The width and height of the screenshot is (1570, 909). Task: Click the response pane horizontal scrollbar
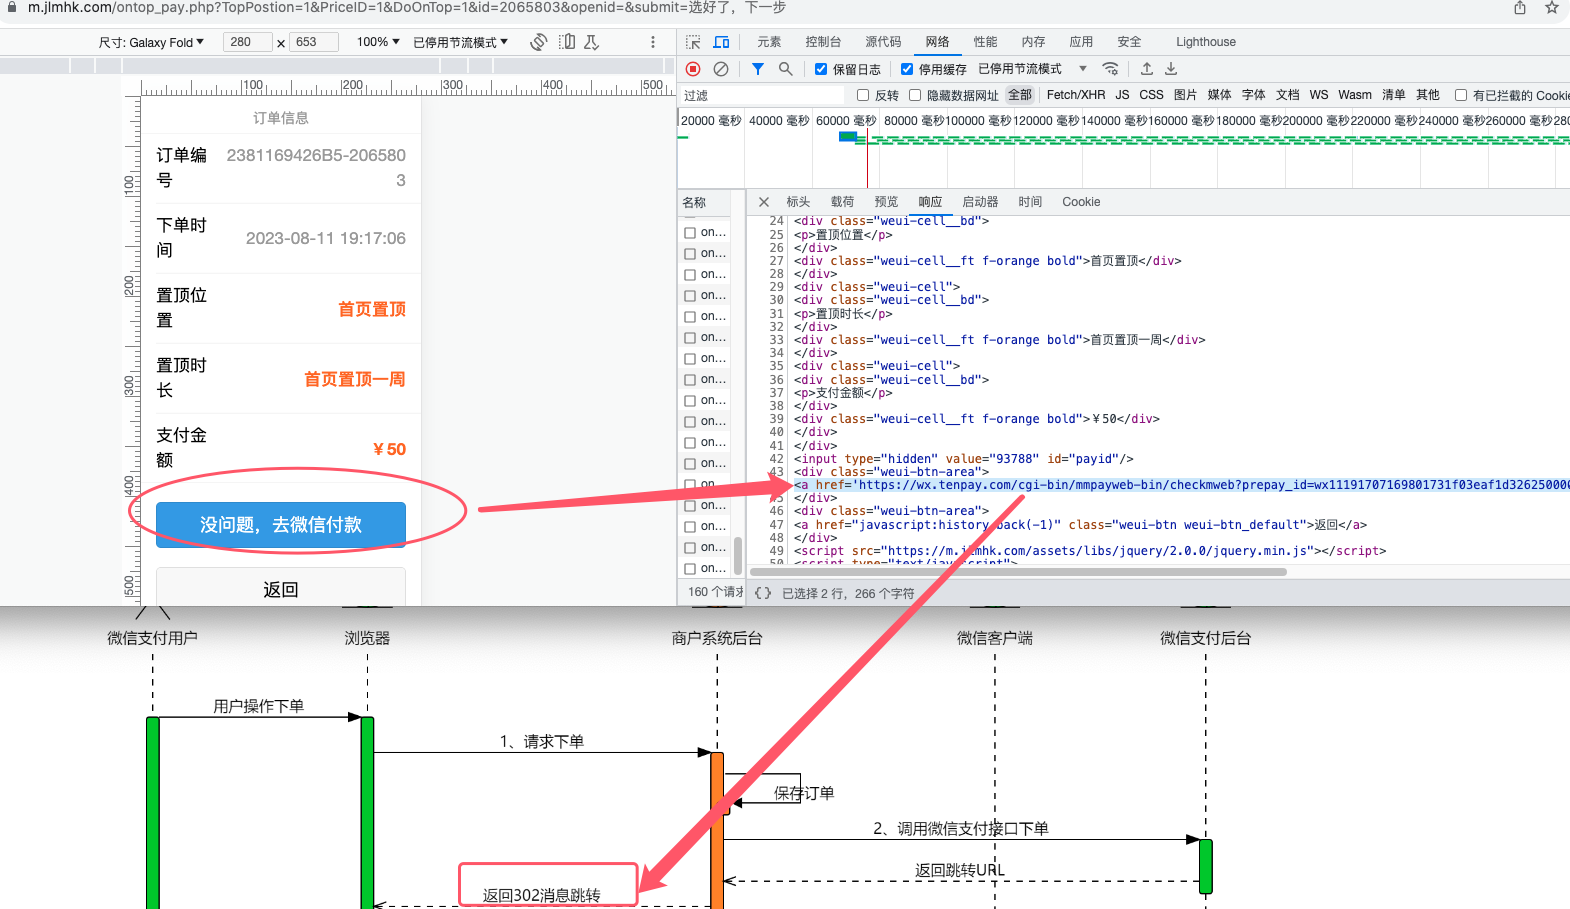pos(1020,572)
